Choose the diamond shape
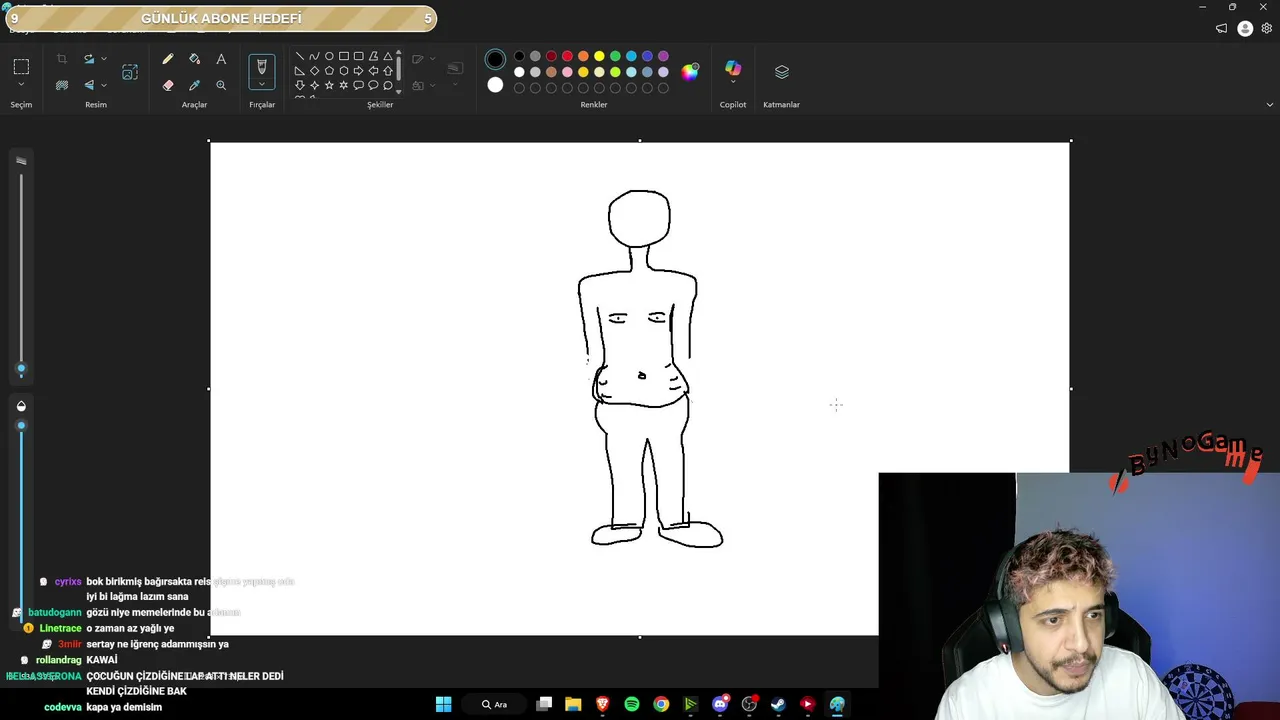Viewport: 1280px width, 720px height. [x=314, y=71]
